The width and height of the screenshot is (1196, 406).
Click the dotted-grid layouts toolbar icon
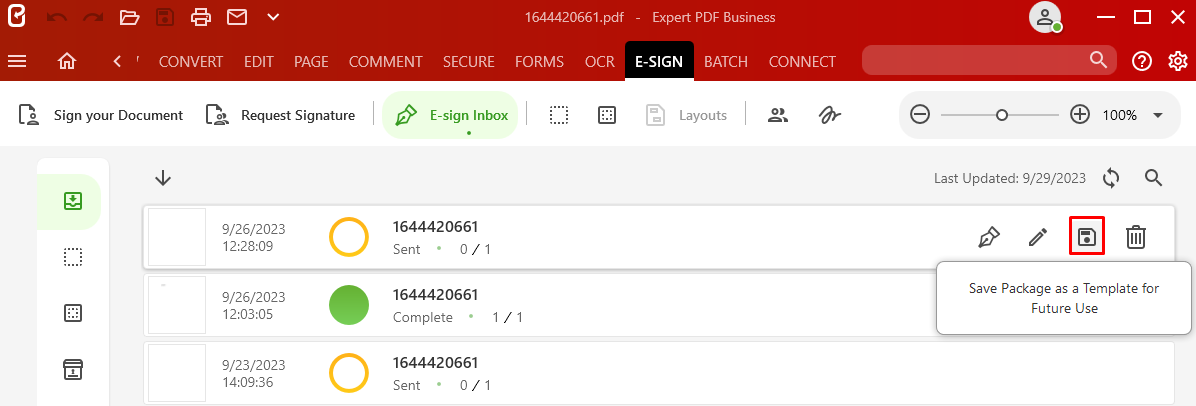pyautogui.click(x=607, y=115)
